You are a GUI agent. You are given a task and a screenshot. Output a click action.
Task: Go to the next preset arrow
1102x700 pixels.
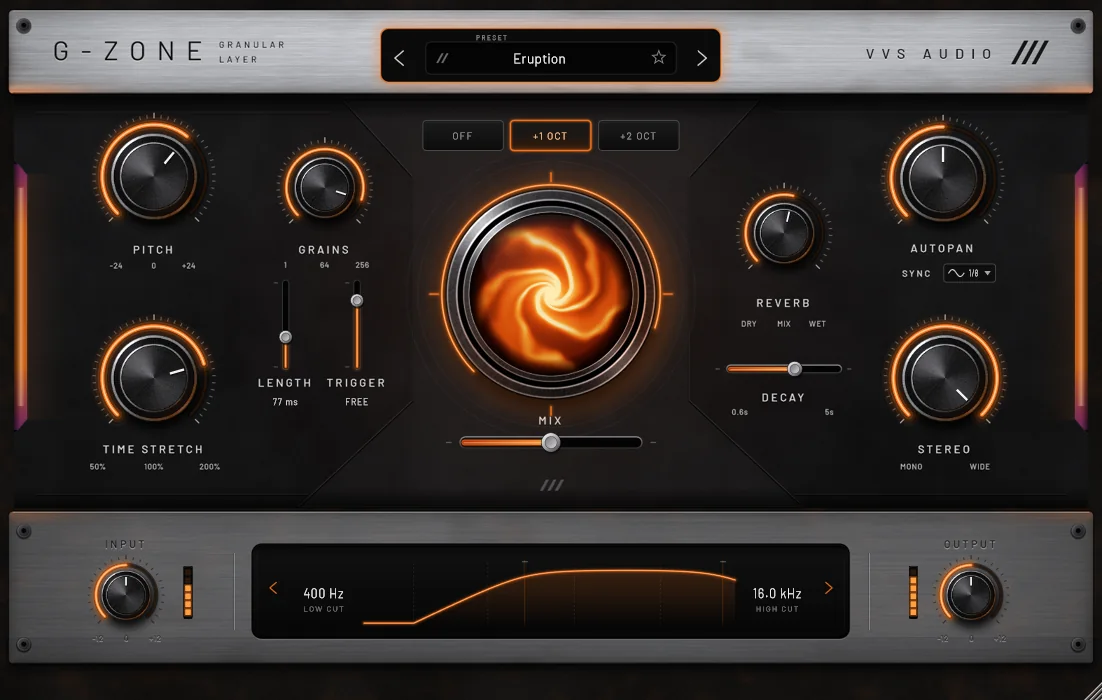[x=701, y=58]
